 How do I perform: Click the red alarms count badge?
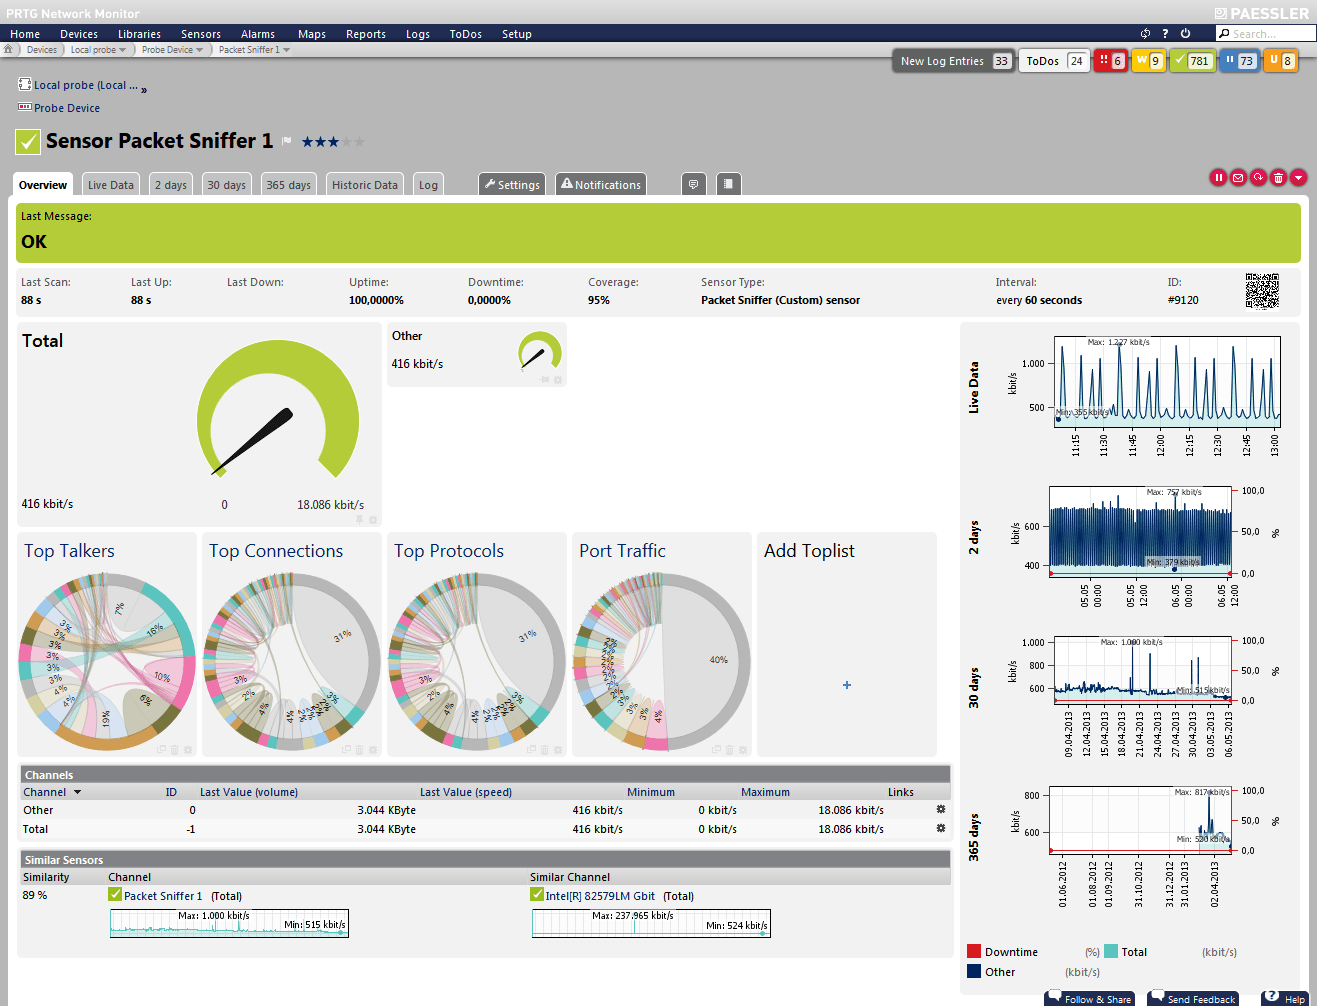pos(1110,61)
